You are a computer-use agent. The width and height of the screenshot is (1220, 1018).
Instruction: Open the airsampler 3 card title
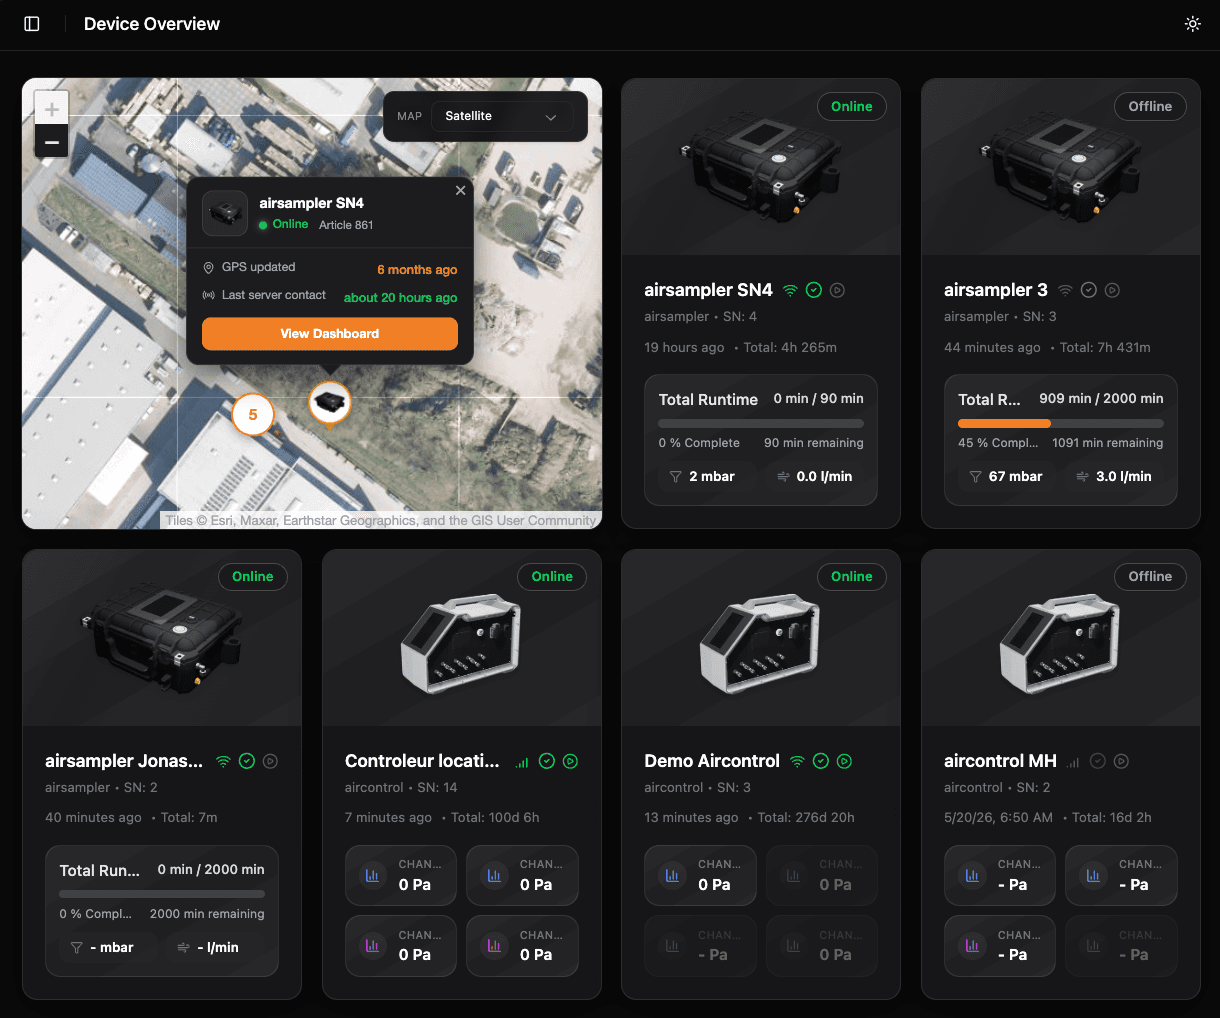click(x=996, y=290)
